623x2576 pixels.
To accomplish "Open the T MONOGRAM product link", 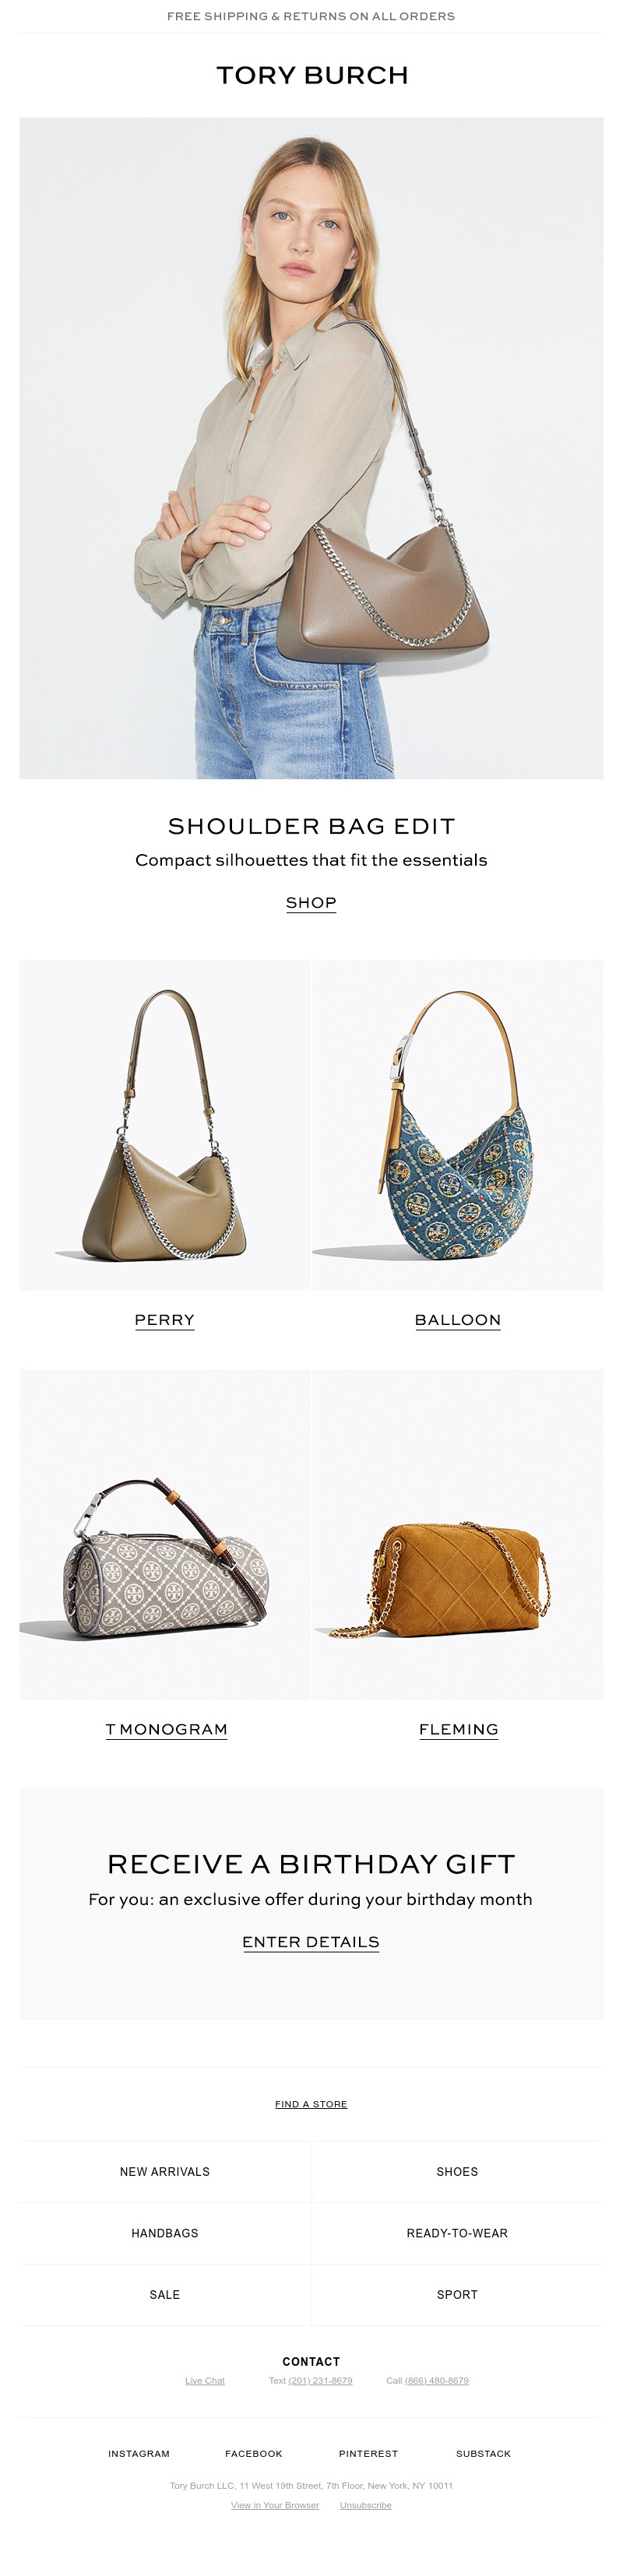I will pyautogui.click(x=166, y=1729).
